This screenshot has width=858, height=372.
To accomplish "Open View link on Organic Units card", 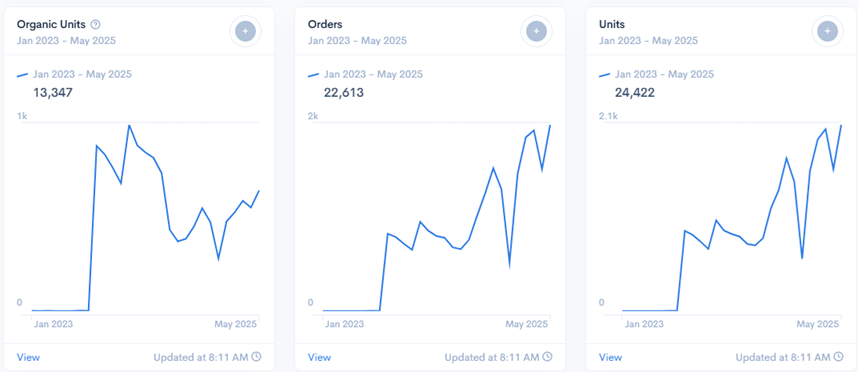I will click(28, 357).
